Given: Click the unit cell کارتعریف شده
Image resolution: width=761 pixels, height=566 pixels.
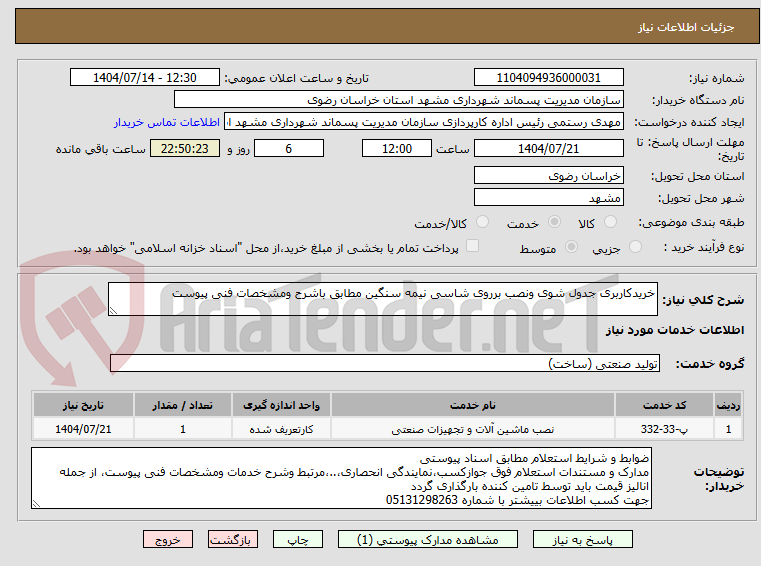Looking at the screenshot, I should [x=281, y=429].
